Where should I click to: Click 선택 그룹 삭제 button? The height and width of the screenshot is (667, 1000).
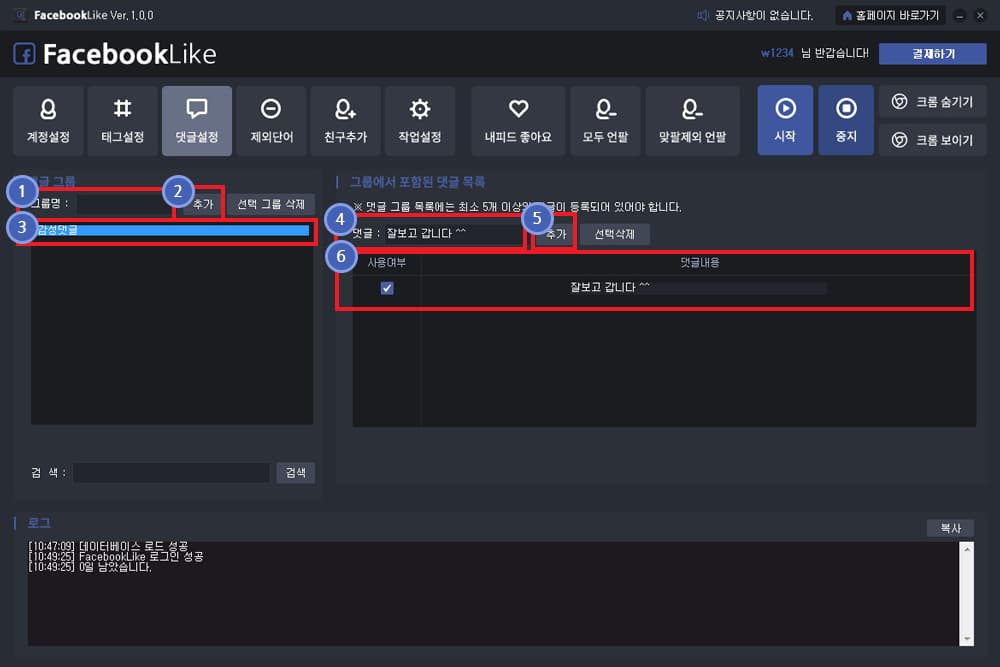click(x=271, y=204)
